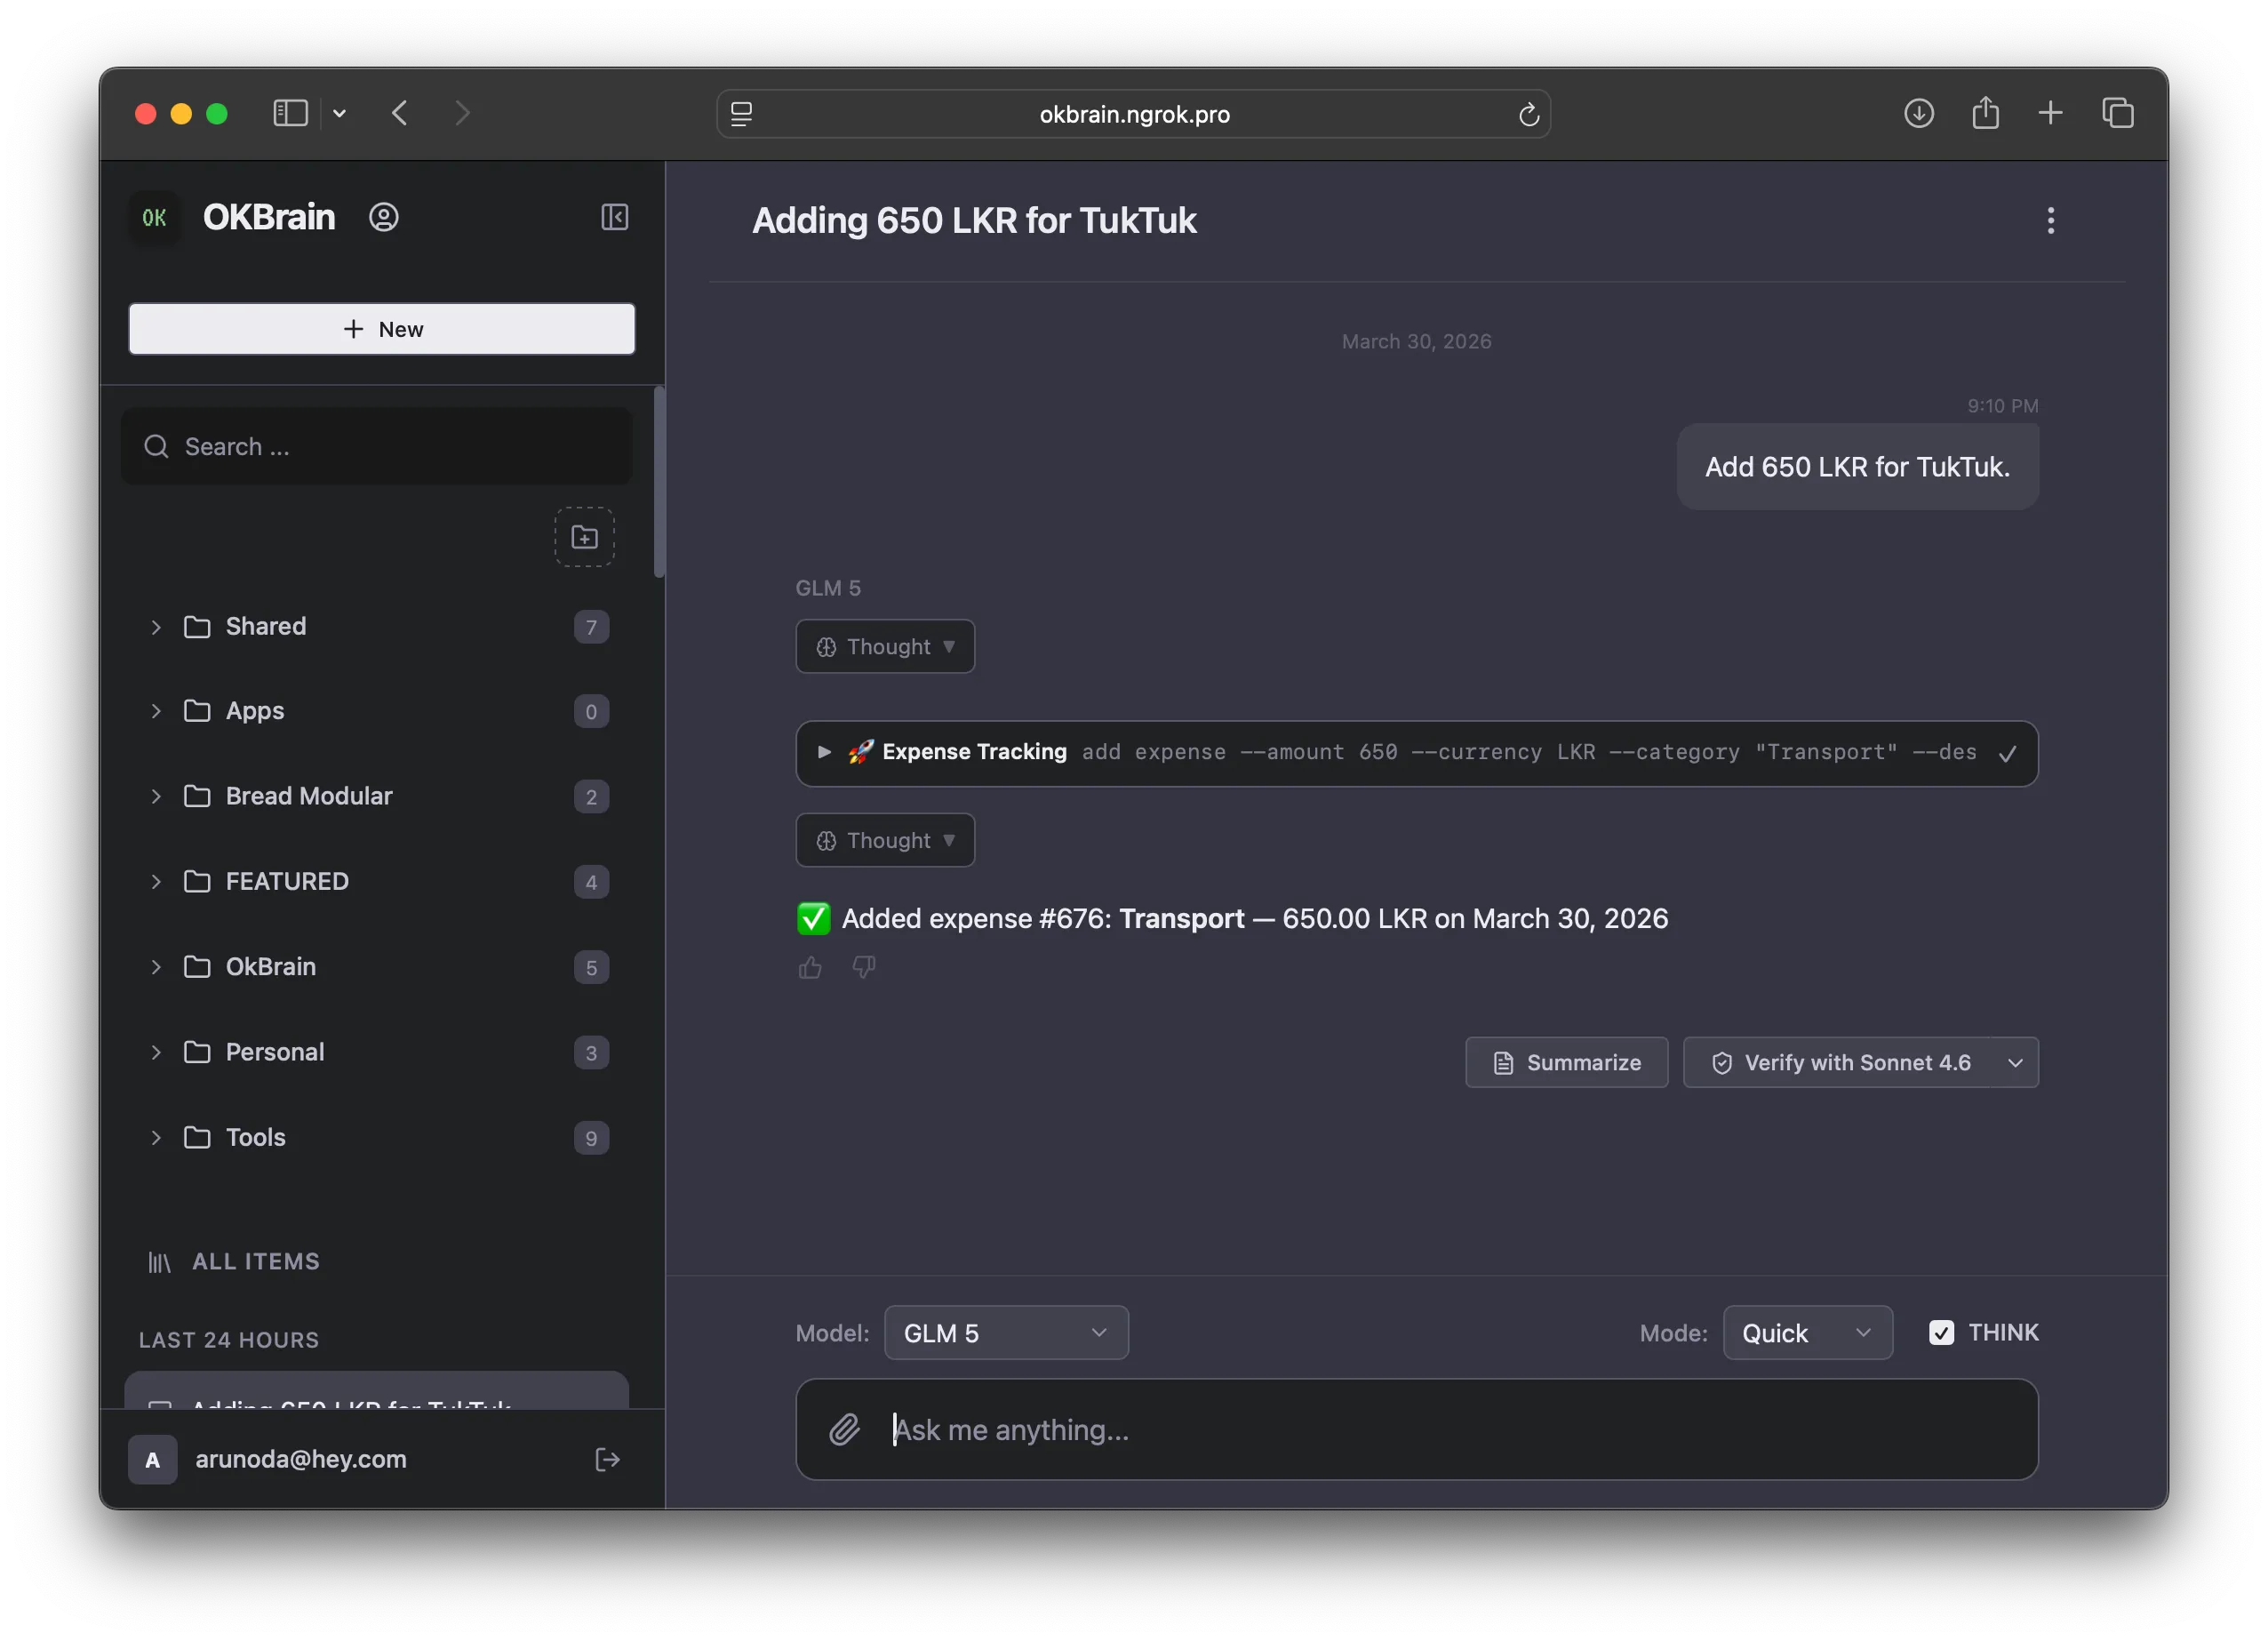Open the three-dot options menu
This screenshot has width=2268, height=1641.
click(2050, 220)
